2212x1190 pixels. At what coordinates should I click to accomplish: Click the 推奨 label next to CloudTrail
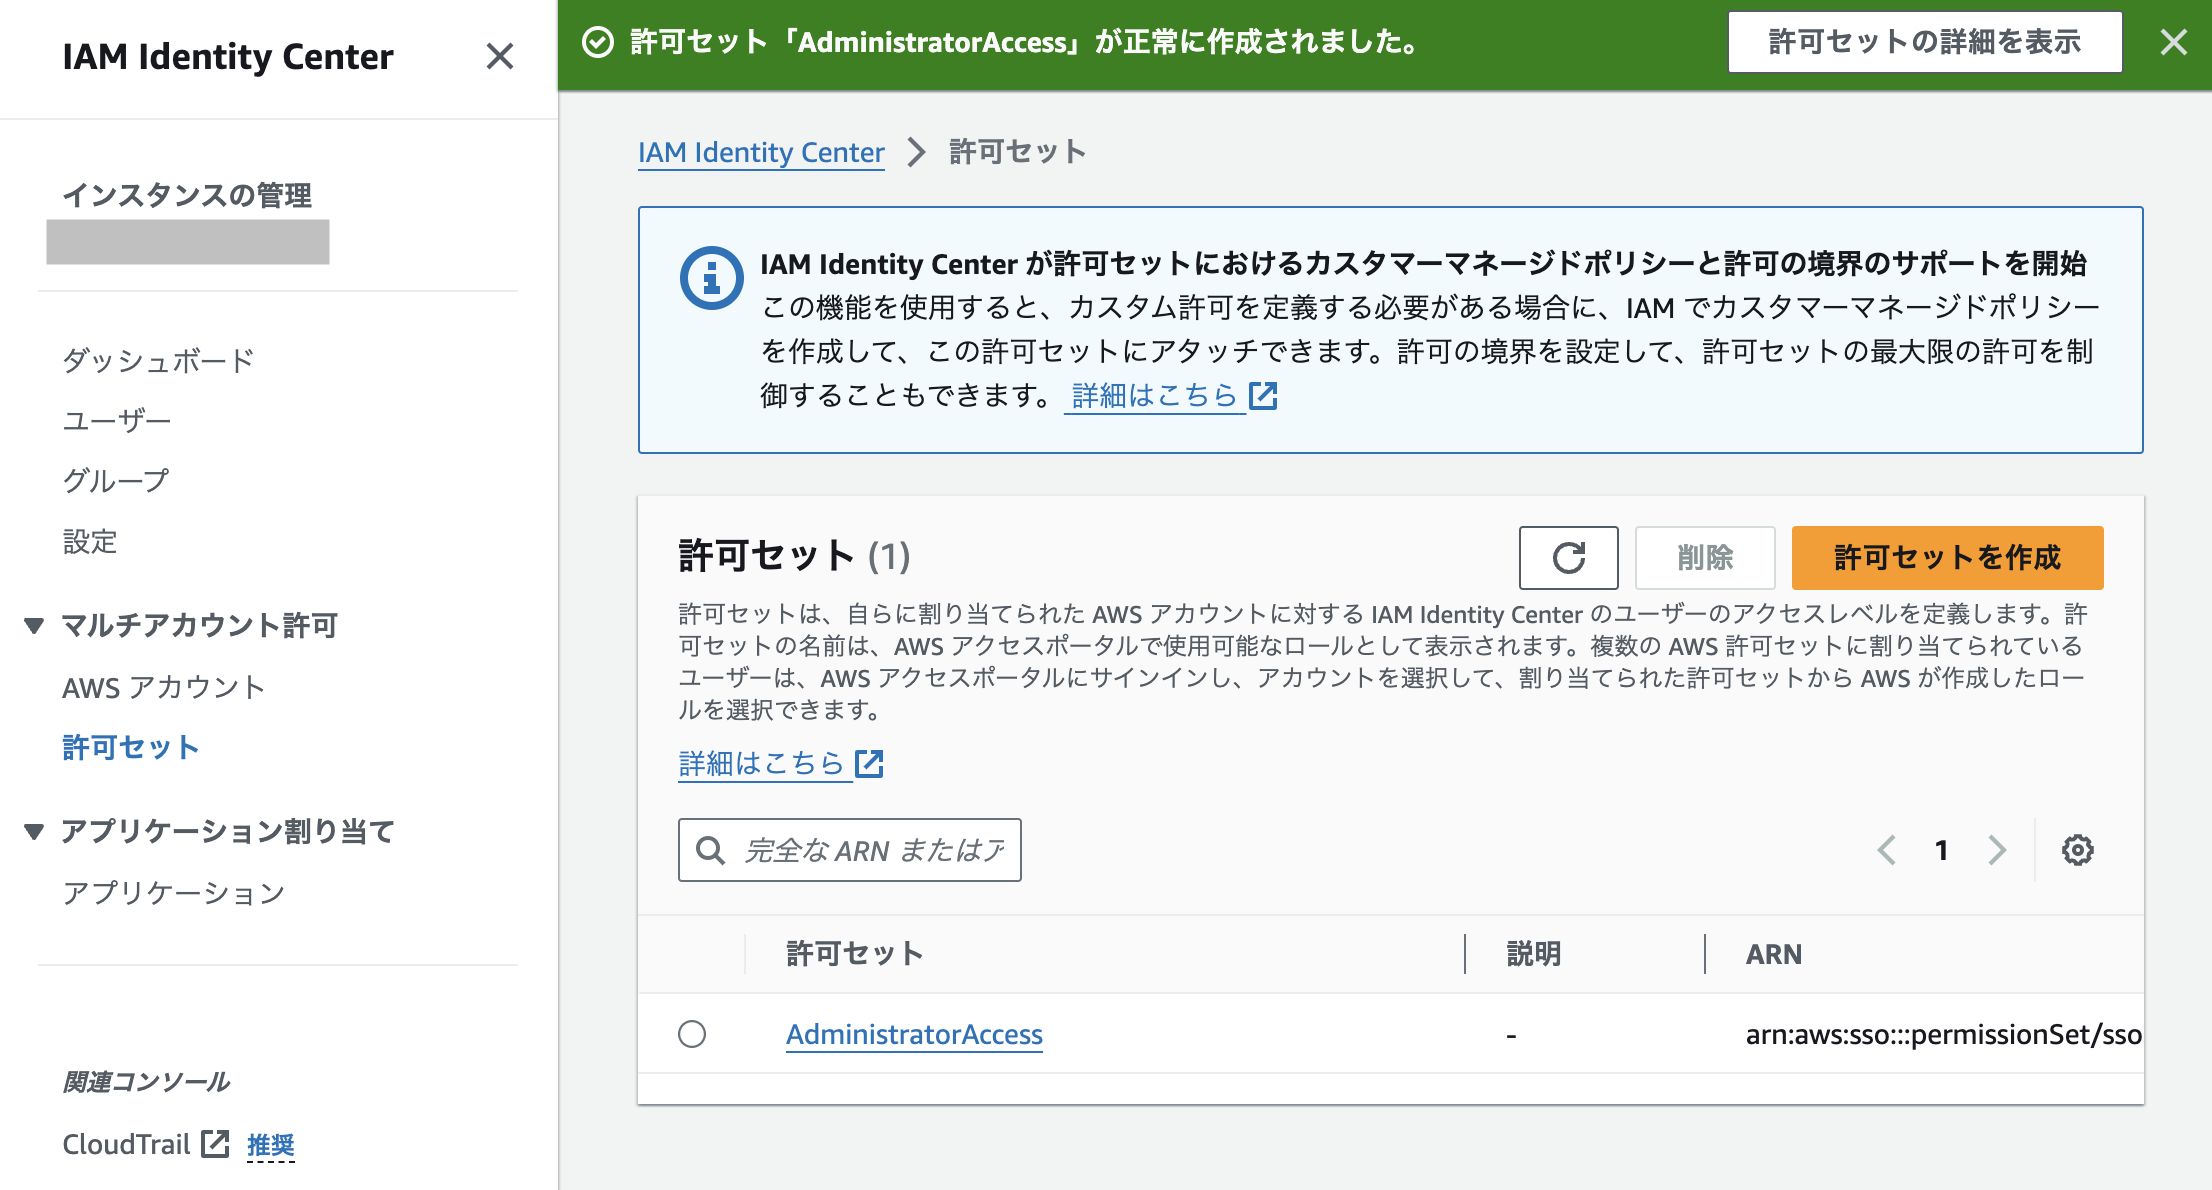click(x=271, y=1144)
